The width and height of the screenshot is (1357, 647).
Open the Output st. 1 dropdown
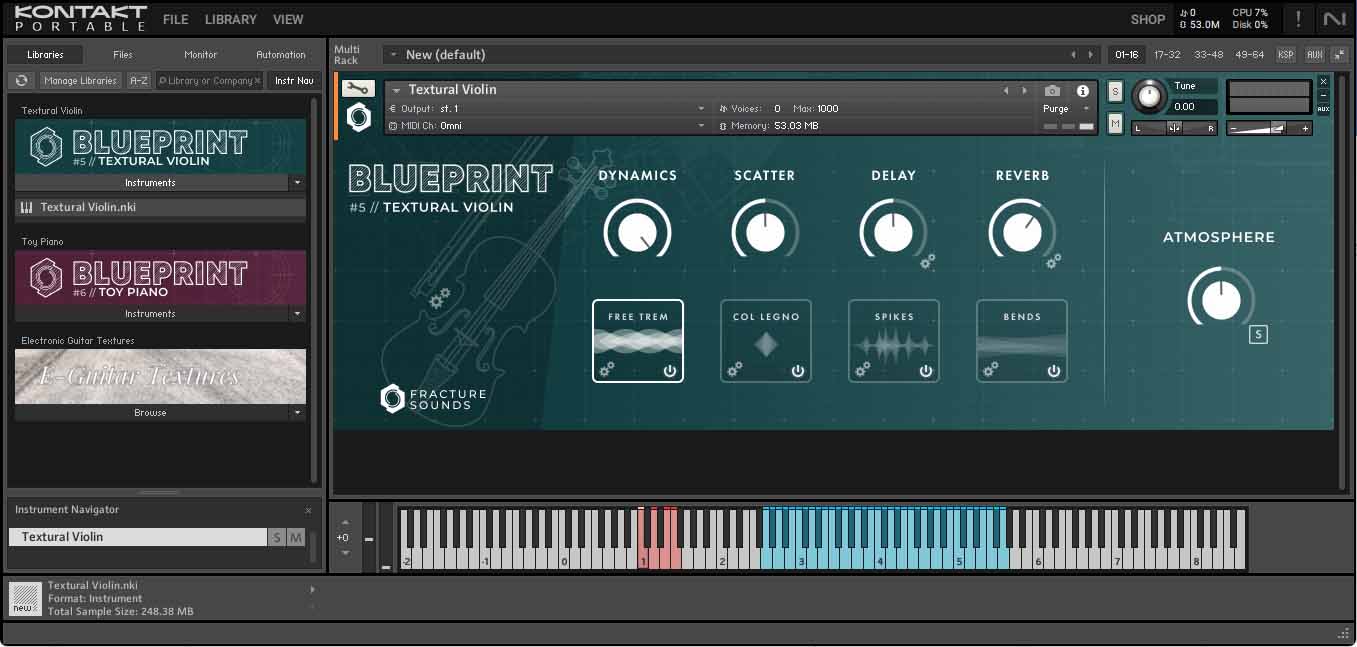tap(701, 108)
